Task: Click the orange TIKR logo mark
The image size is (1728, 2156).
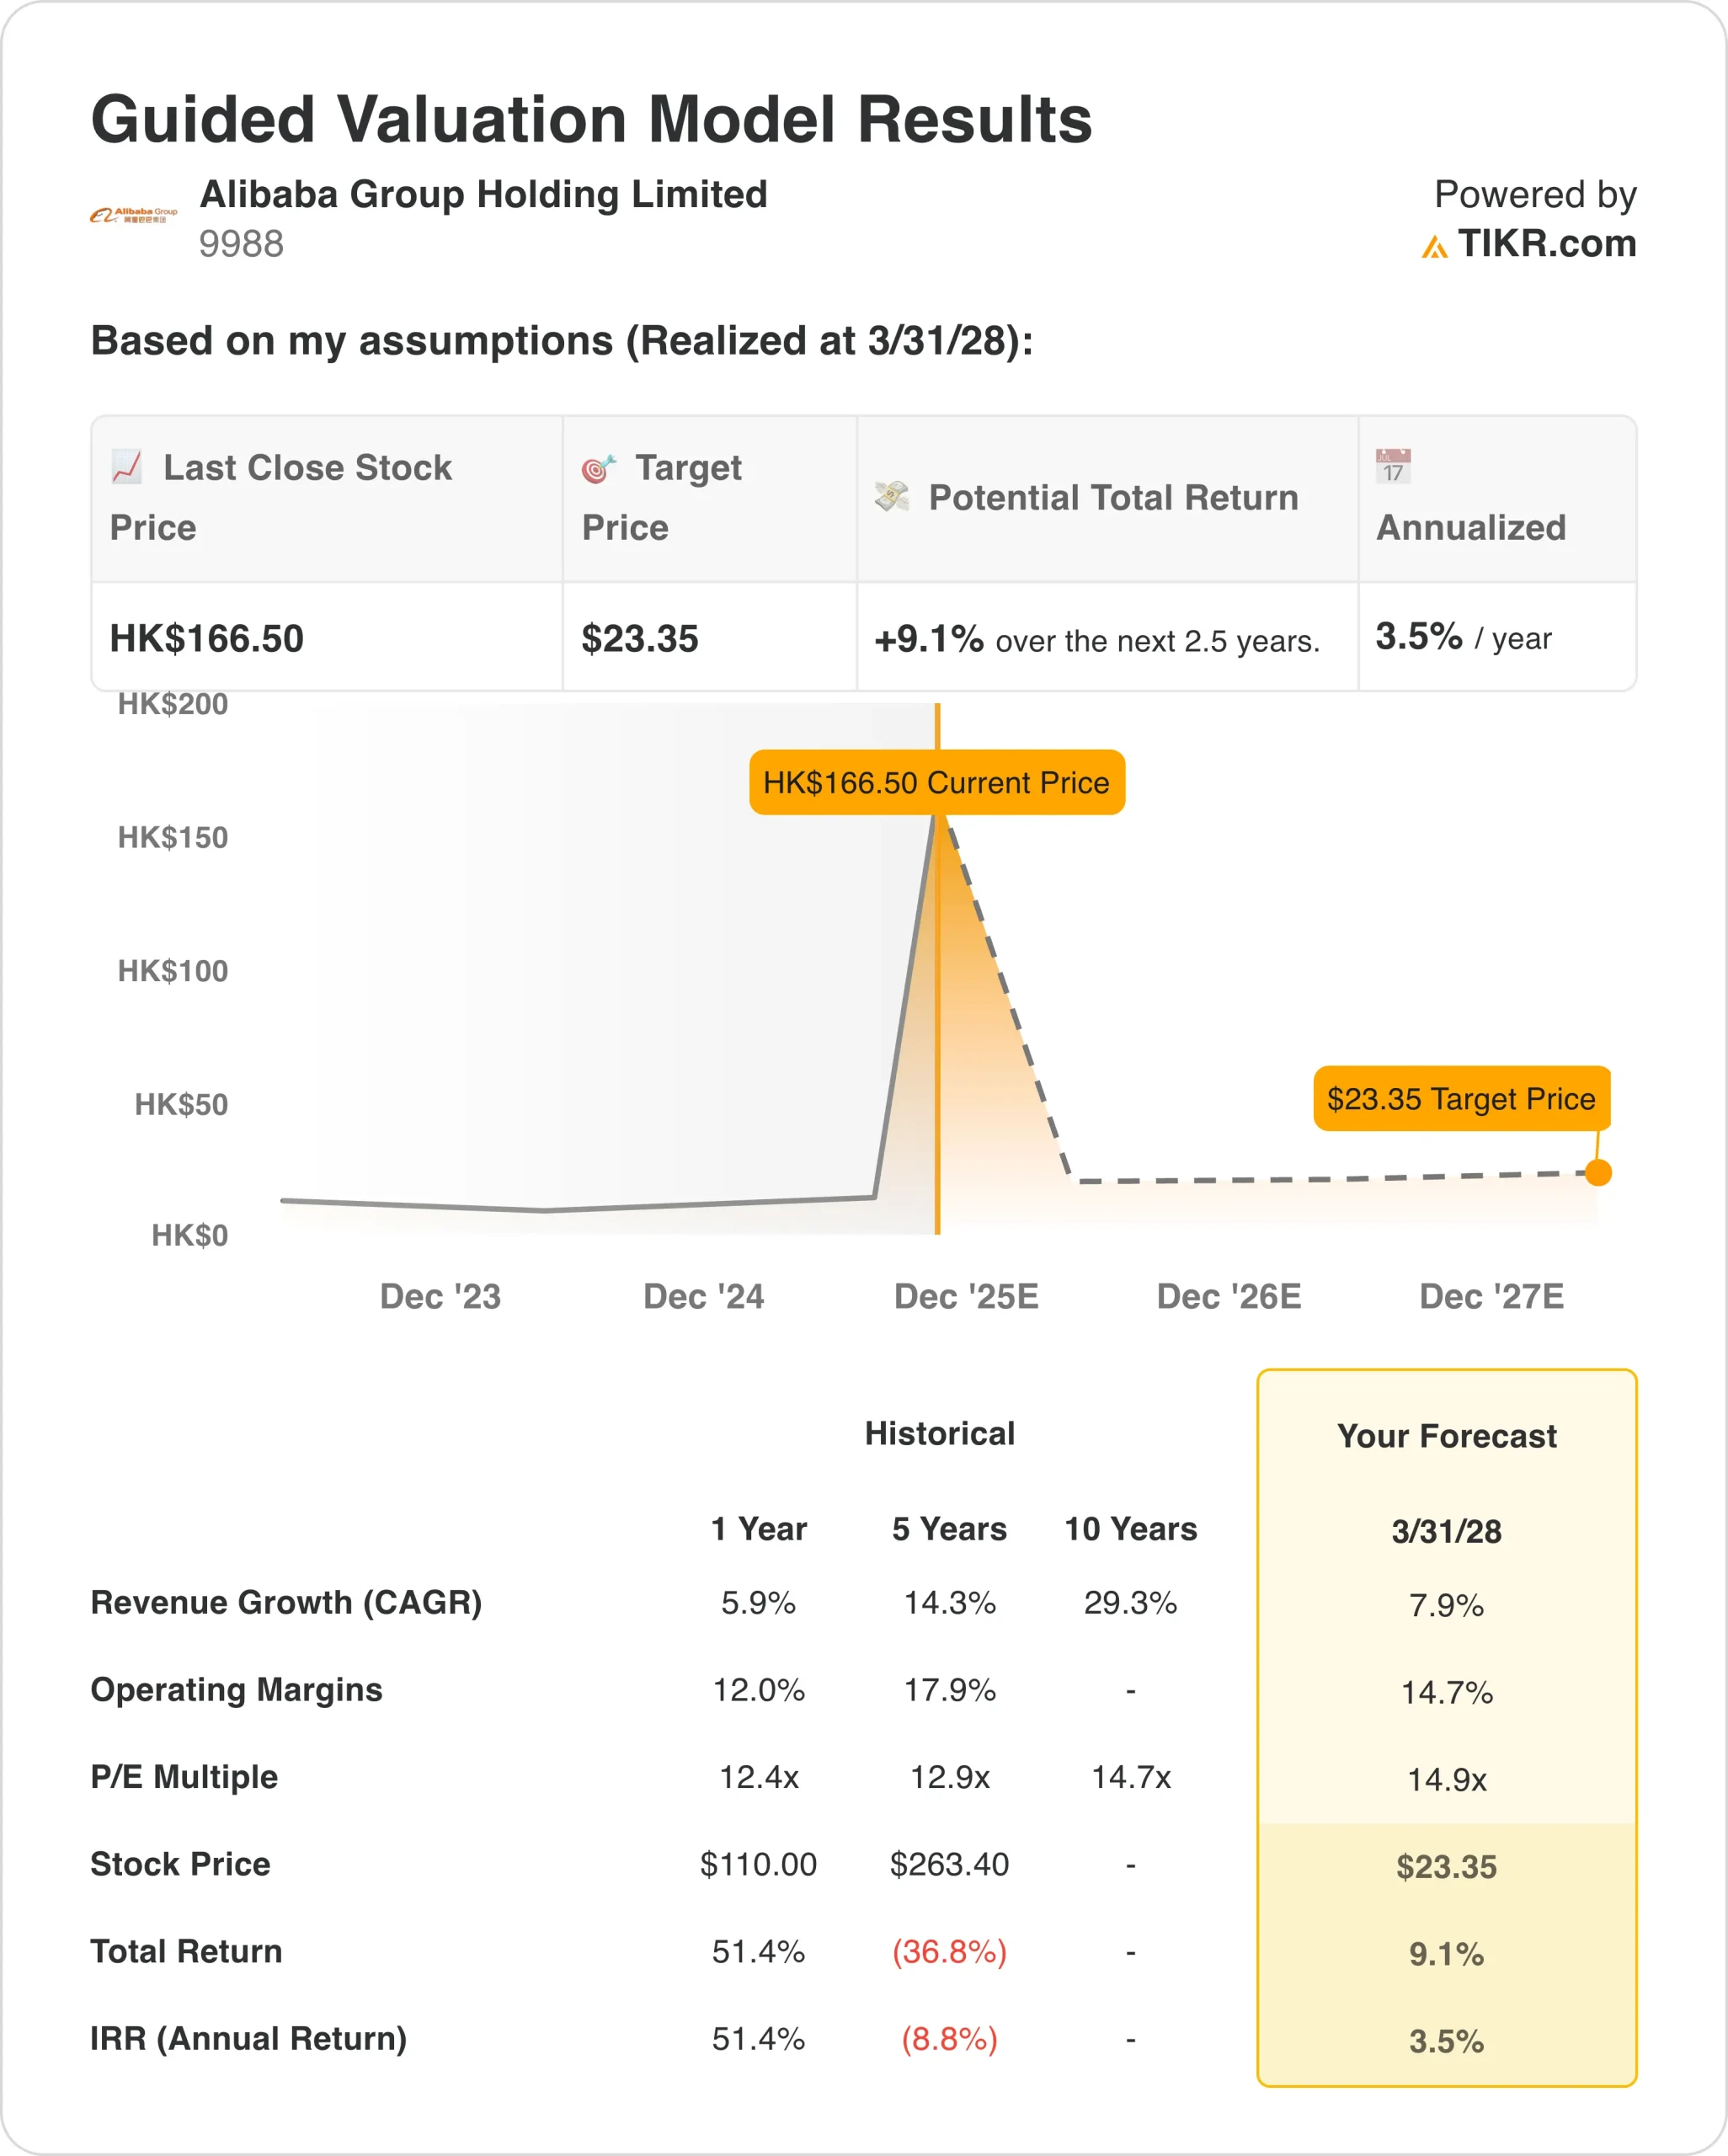Action: coord(1434,247)
